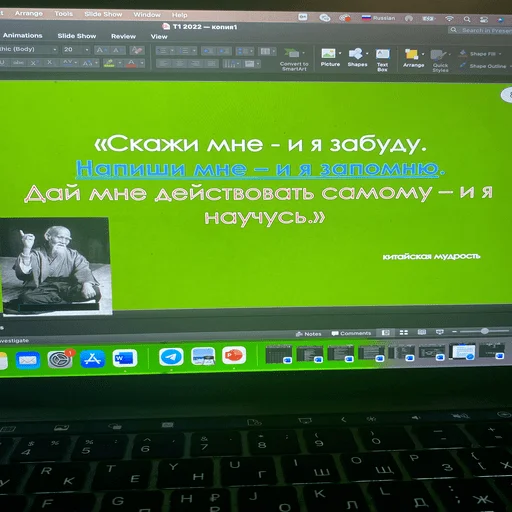The image size is (512, 512).
Task: Switch to the Review ribbon tab
Action: coord(123,36)
